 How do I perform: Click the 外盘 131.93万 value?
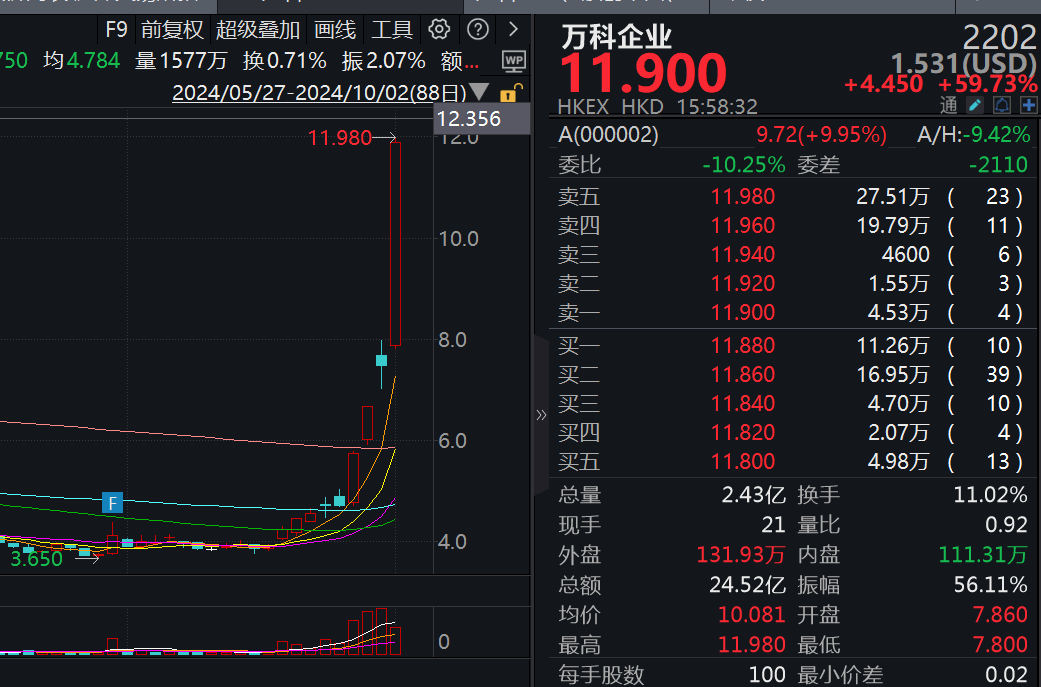(740, 554)
